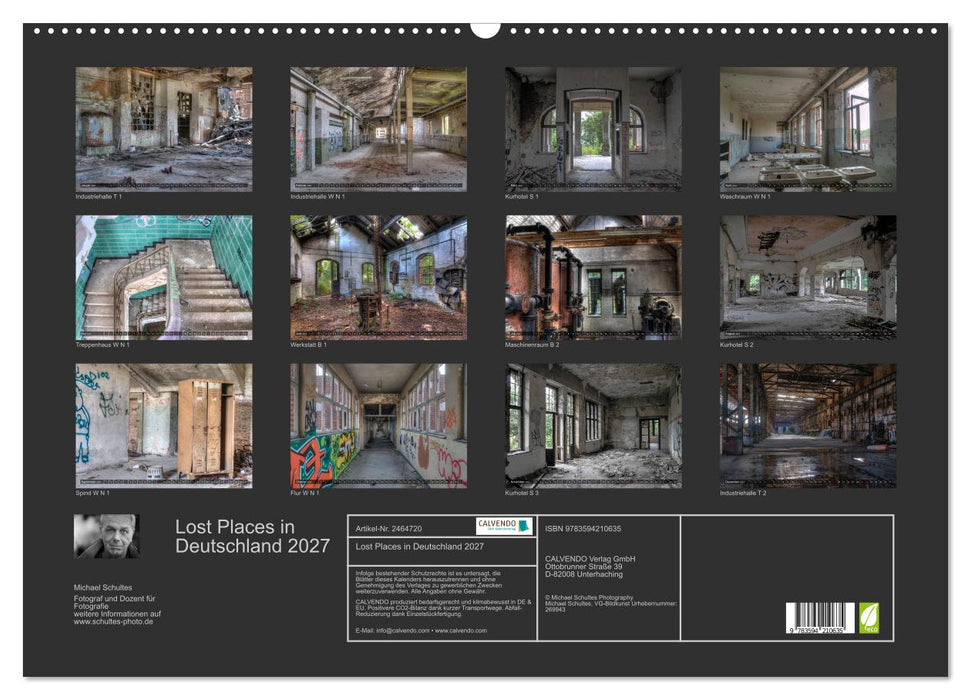Image resolution: width=971 pixels, height=700 pixels.
Task: Click Michael Schultes' portrait photo
Action: tap(107, 536)
